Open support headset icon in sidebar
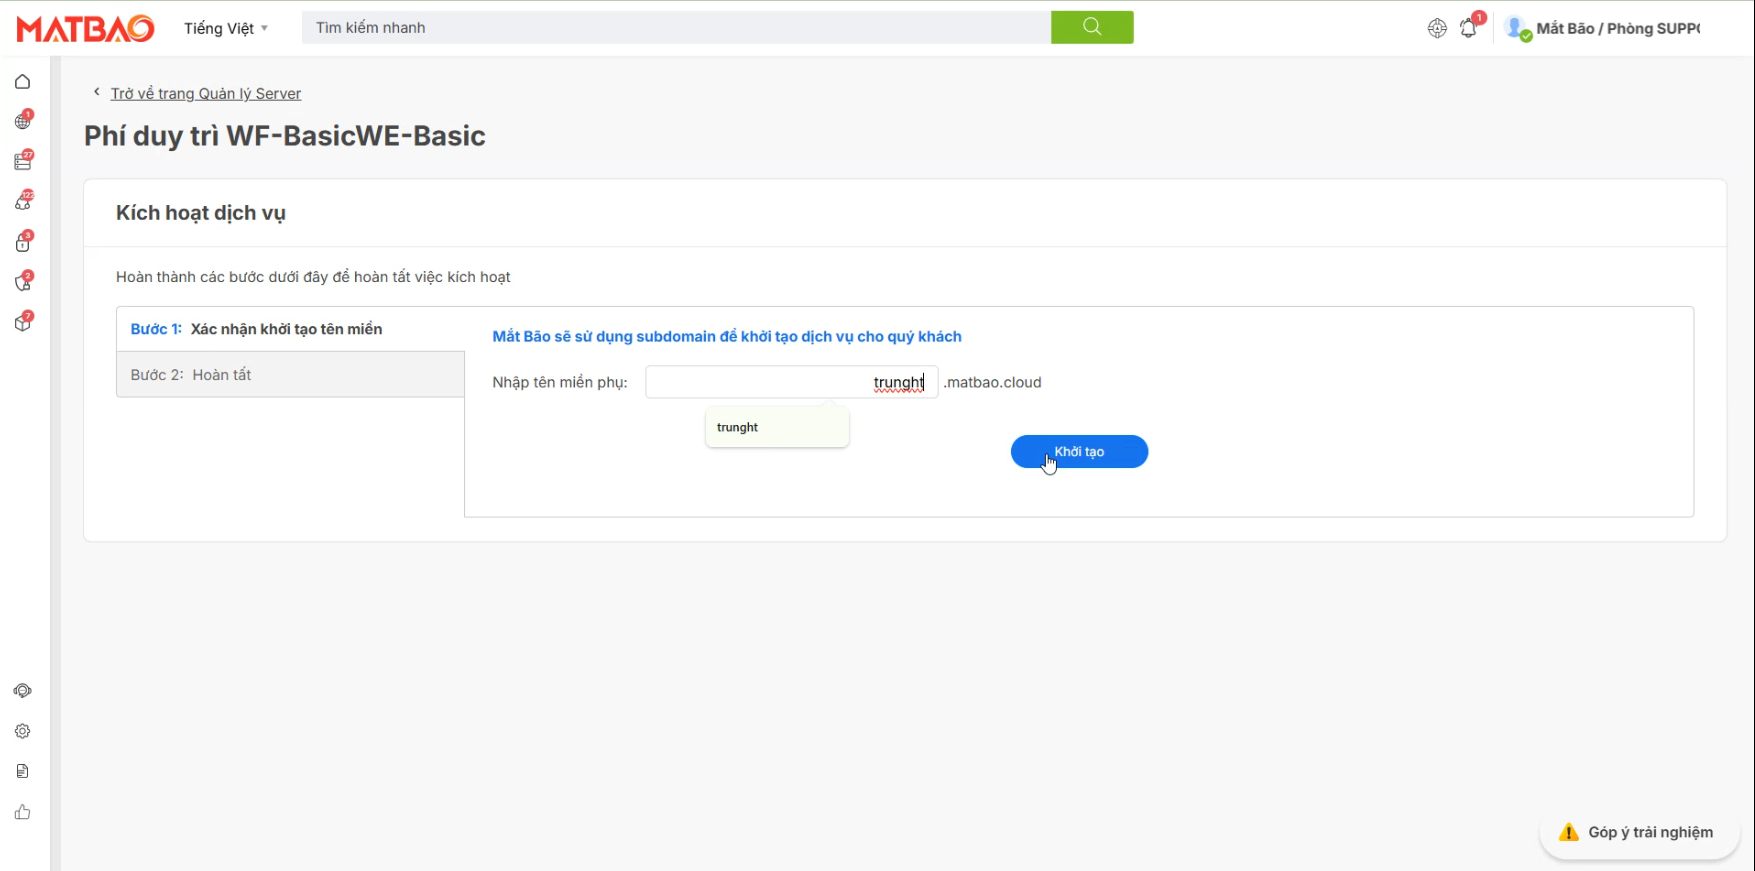 (23, 691)
